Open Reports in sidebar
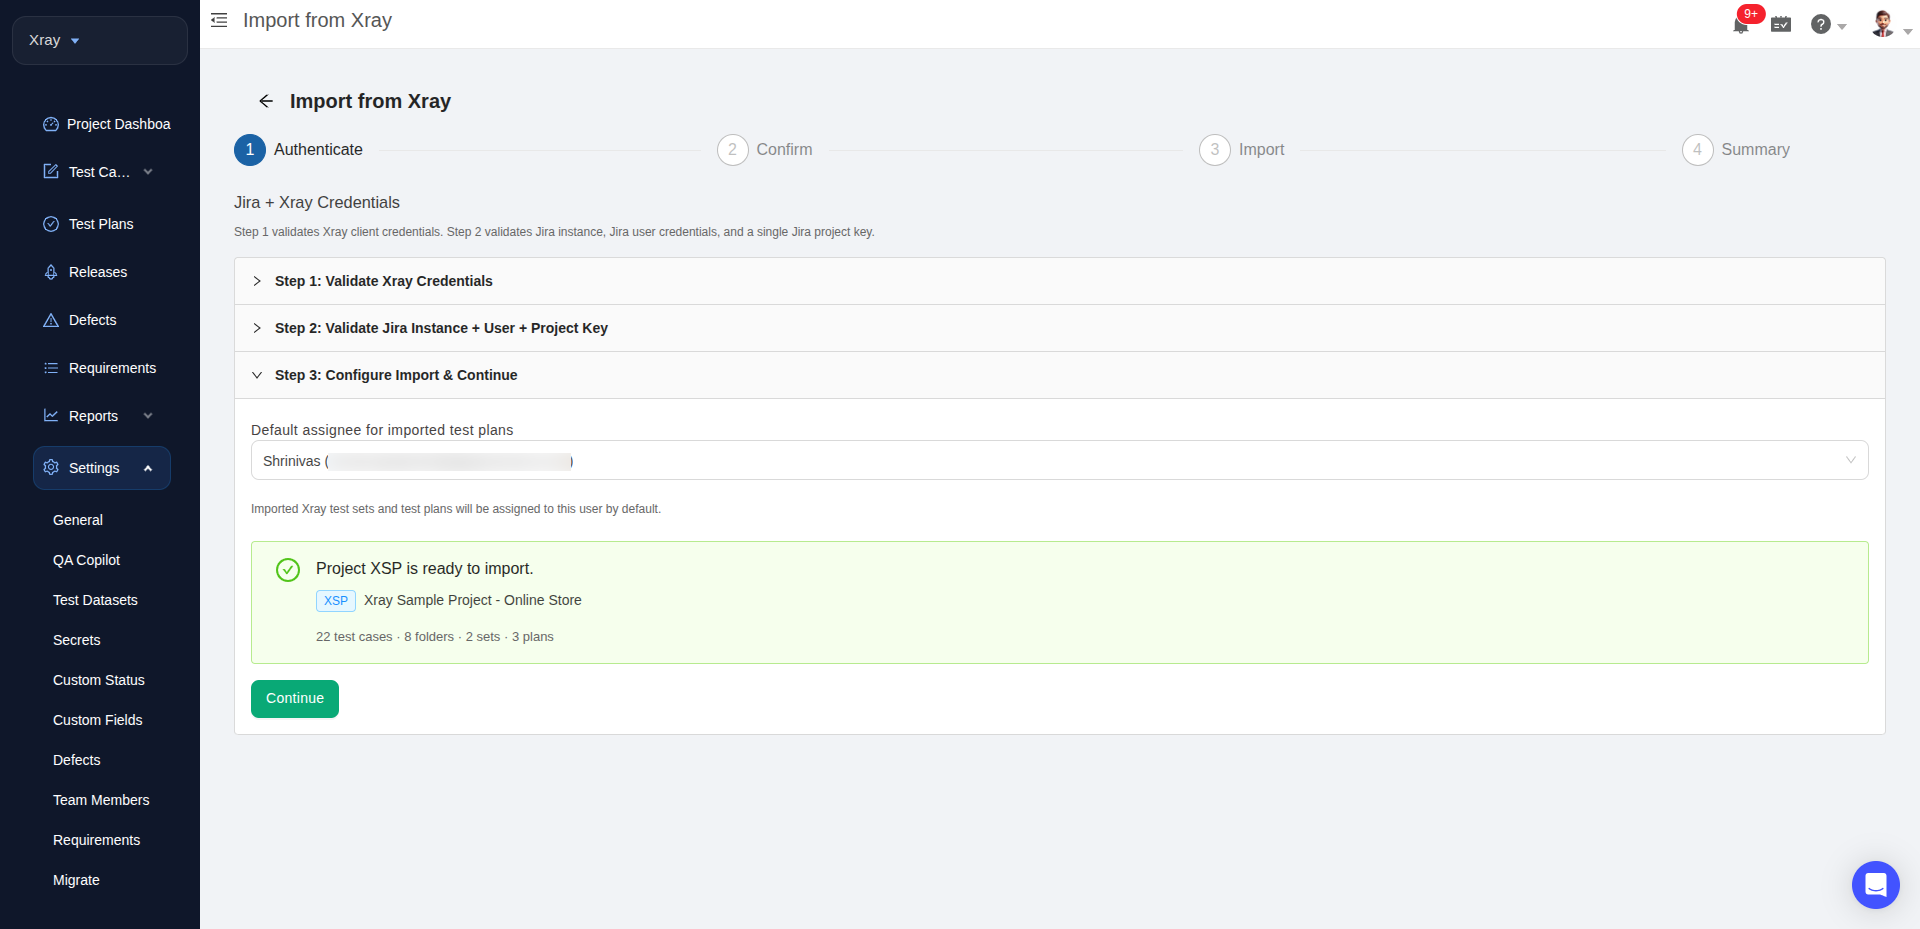 click(x=93, y=416)
